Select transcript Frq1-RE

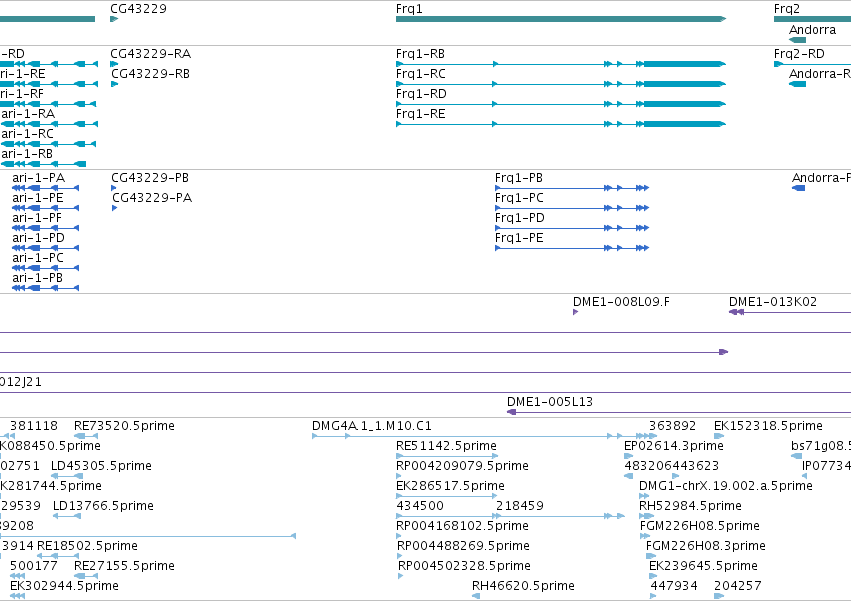tap(421, 114)
